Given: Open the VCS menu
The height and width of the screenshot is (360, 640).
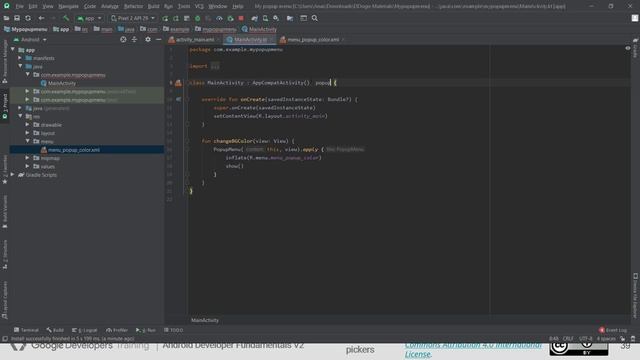Looking at the screenshot, I should click(x=199, y=6).
